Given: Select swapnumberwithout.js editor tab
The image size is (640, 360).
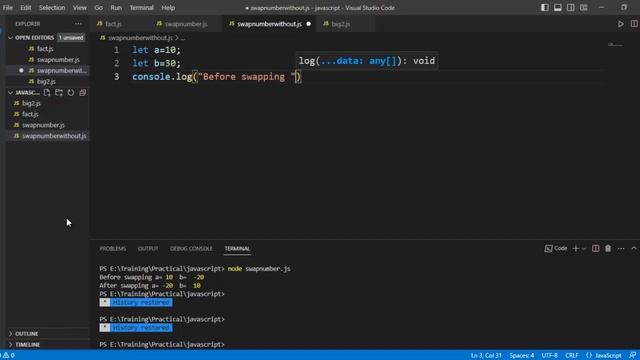Looking at the screenshot, I should 269,24.
